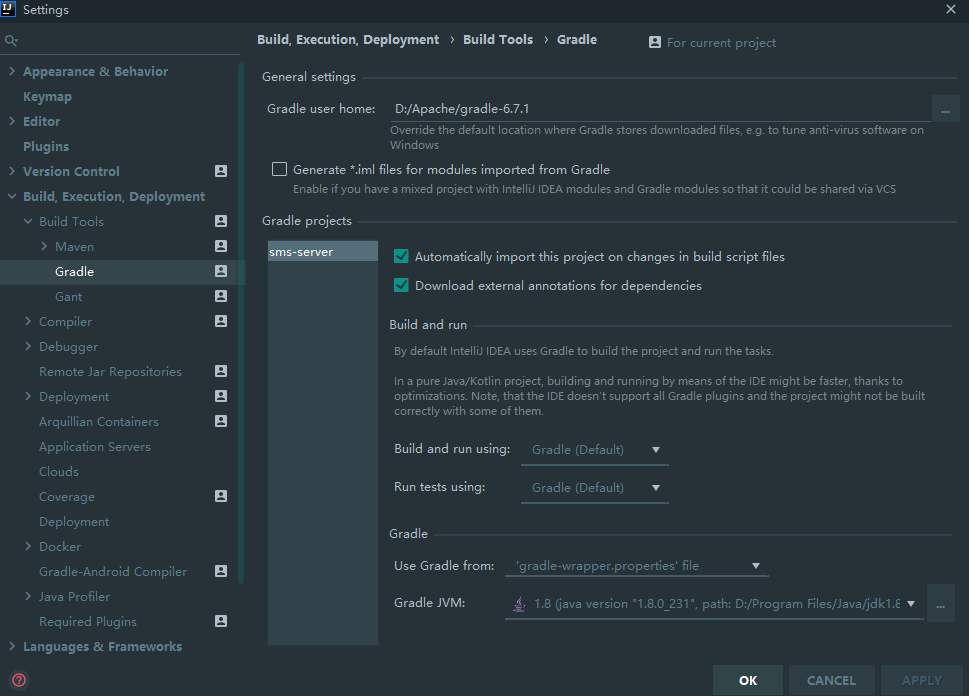Image resolution: width=969 pixels, height=696 pixels.
Task: Open Arquillian Containers settings
Action: tap(99, 422)
